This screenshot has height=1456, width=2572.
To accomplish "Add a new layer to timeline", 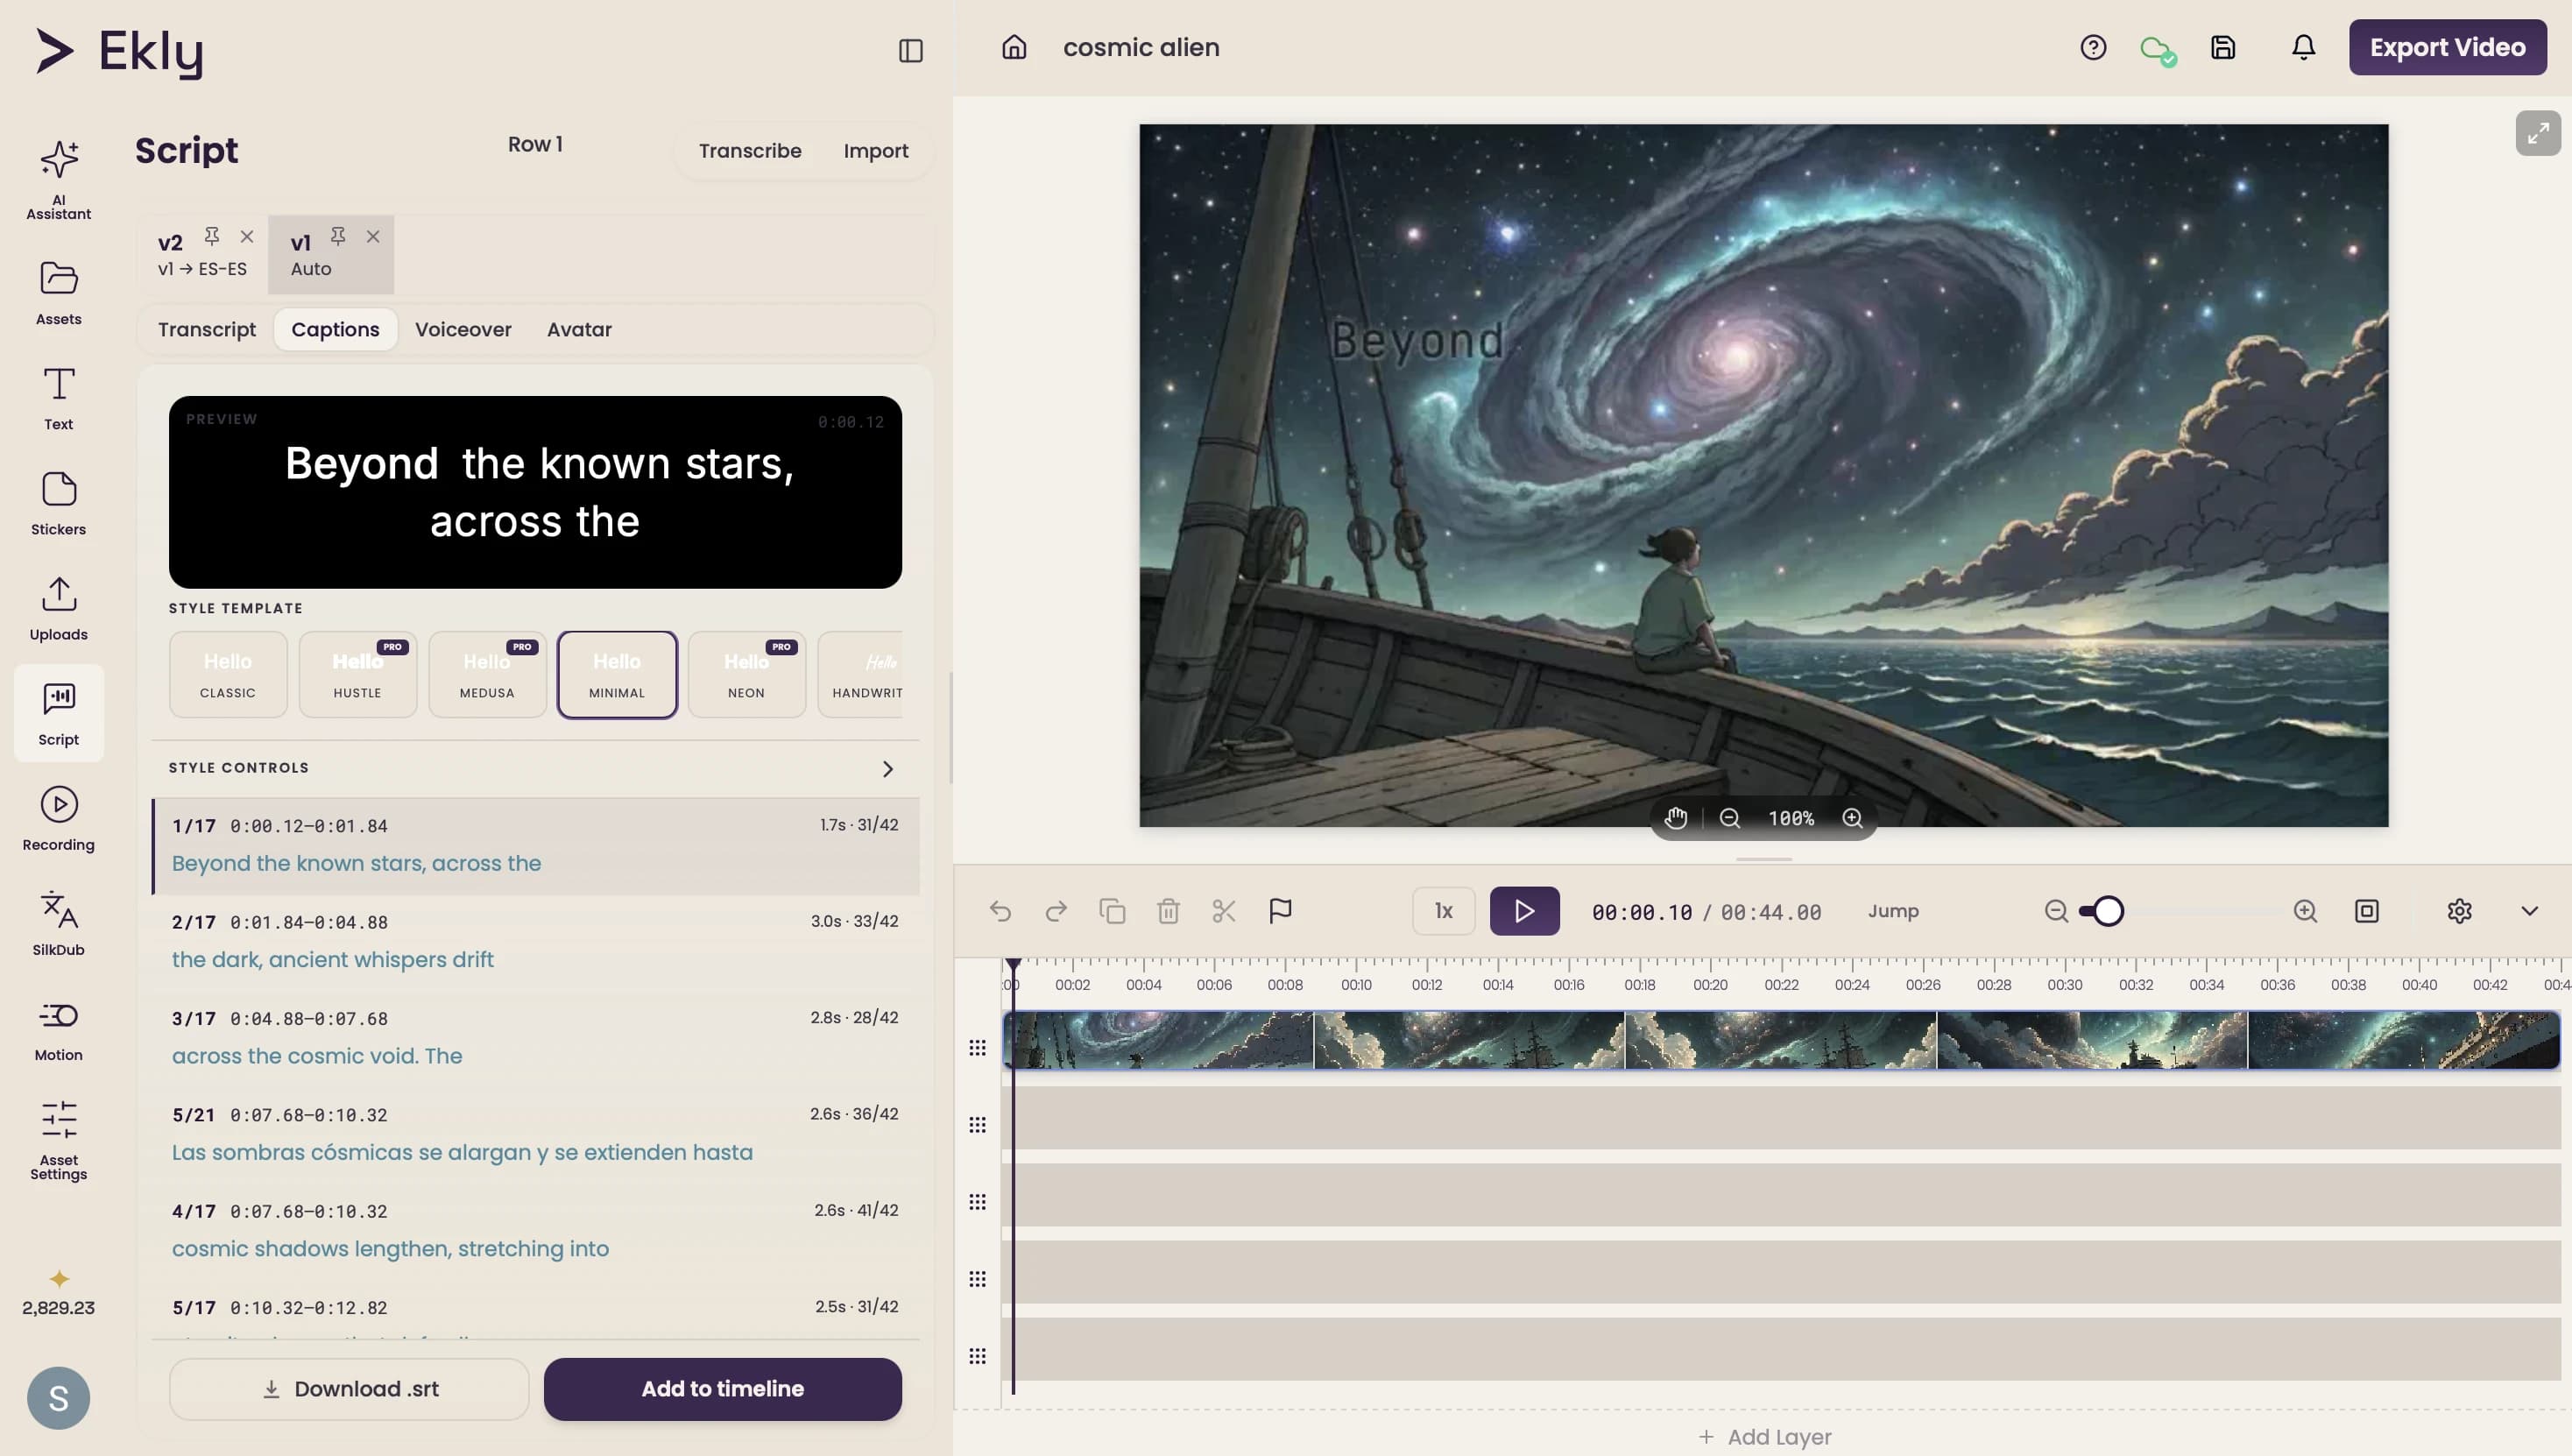I will (x=1764, y=1437).
